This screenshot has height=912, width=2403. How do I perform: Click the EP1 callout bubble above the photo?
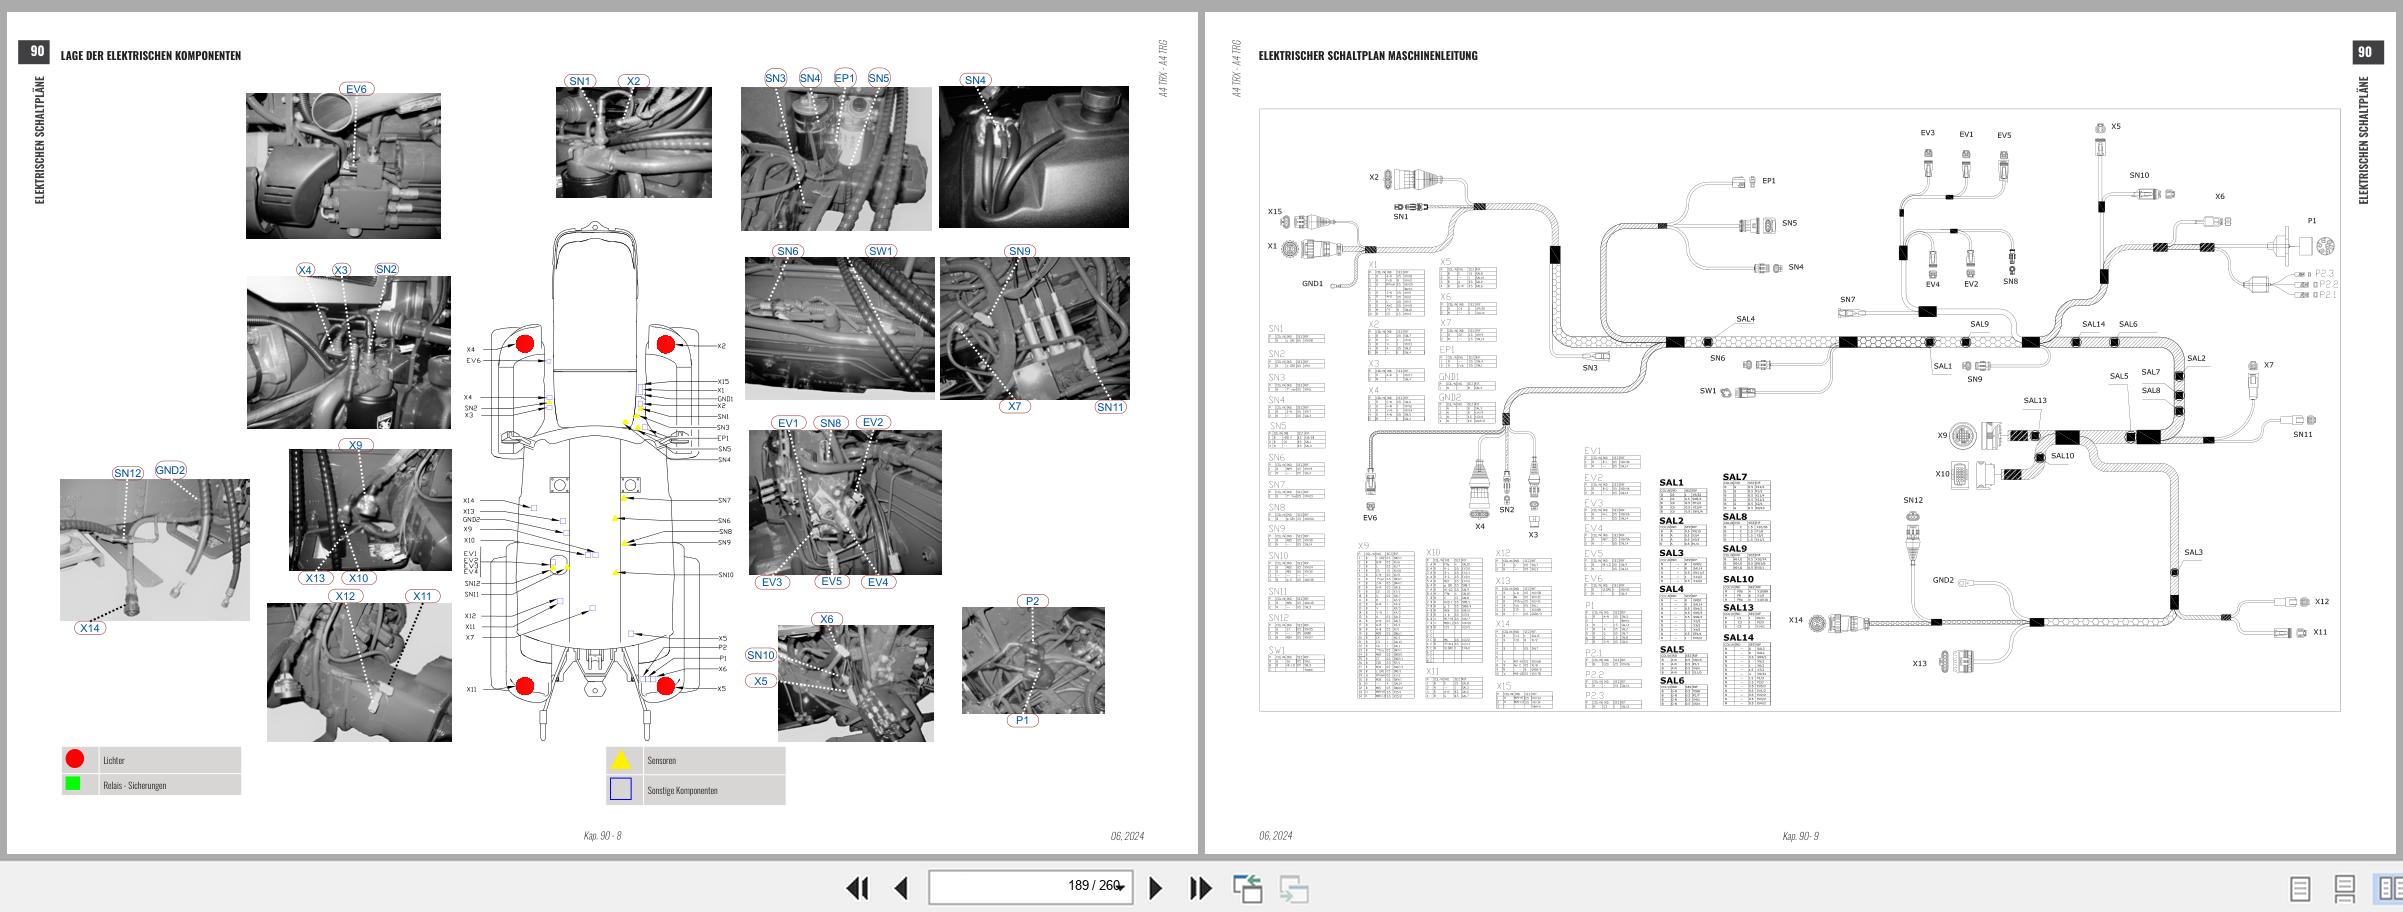(x=845, y=78)
